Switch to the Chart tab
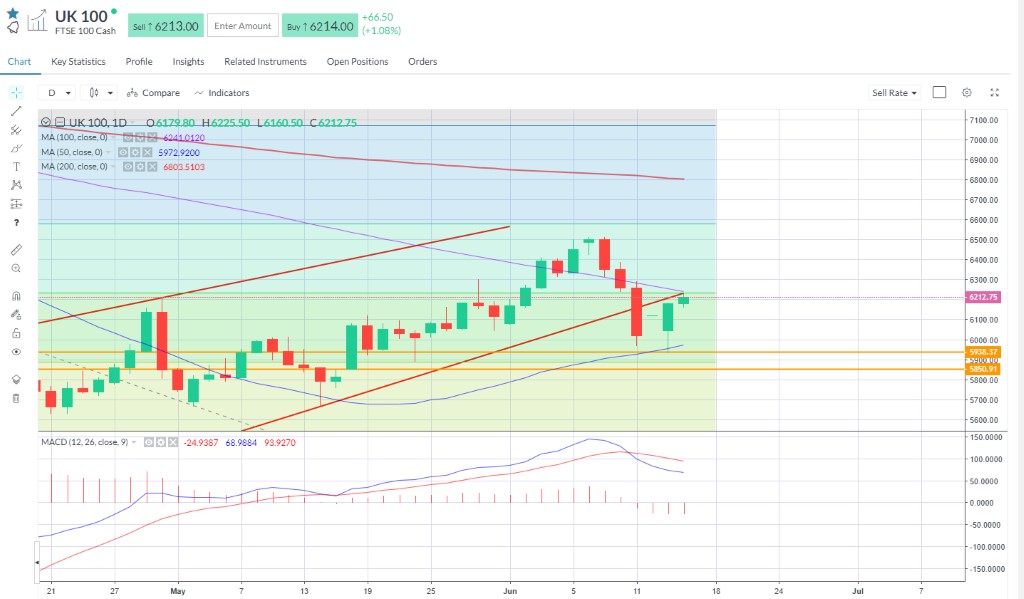Viewport: 1024px width, 599px height. pos(20,61)
